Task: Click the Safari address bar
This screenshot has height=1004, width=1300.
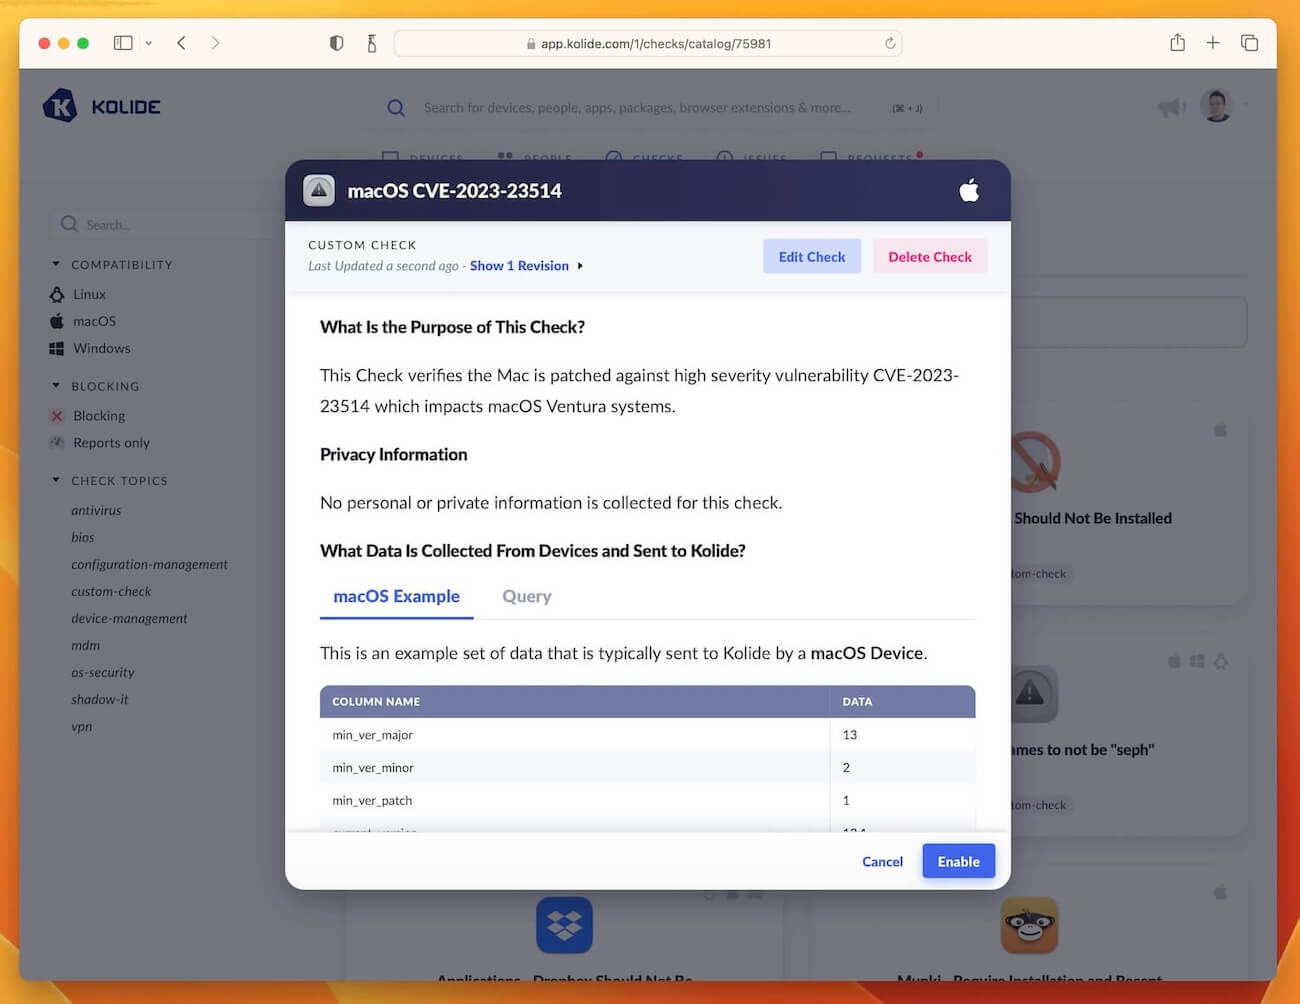Action: point(648,43)
